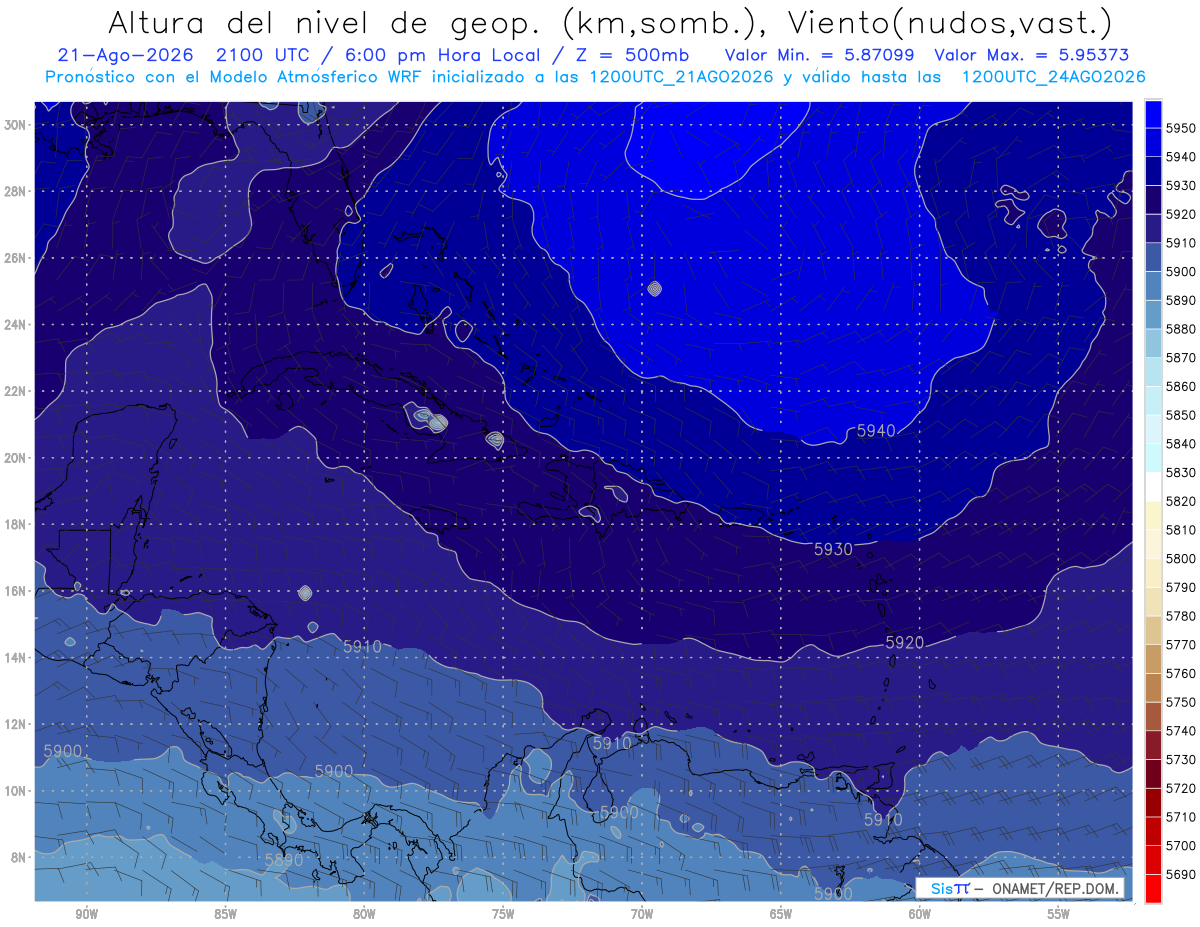The image size is (1200, 927).
Task: Click the 26N latitude axis label
Action: pyautogui.click(x=14, y=258)
